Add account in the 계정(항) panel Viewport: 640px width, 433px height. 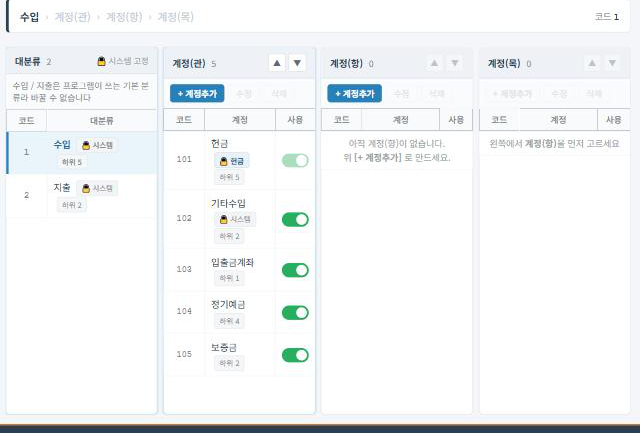tap(355, 93)
